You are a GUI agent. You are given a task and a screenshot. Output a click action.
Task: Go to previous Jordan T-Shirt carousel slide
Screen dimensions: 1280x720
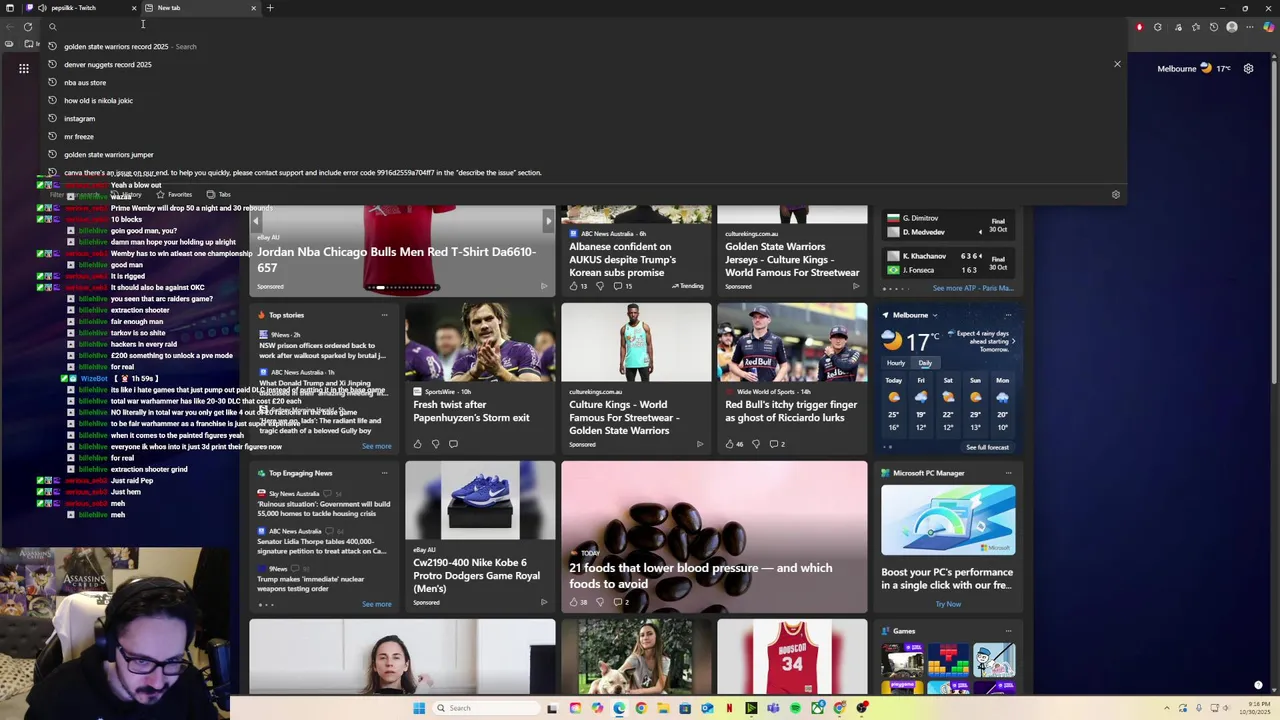coord(256,220)
